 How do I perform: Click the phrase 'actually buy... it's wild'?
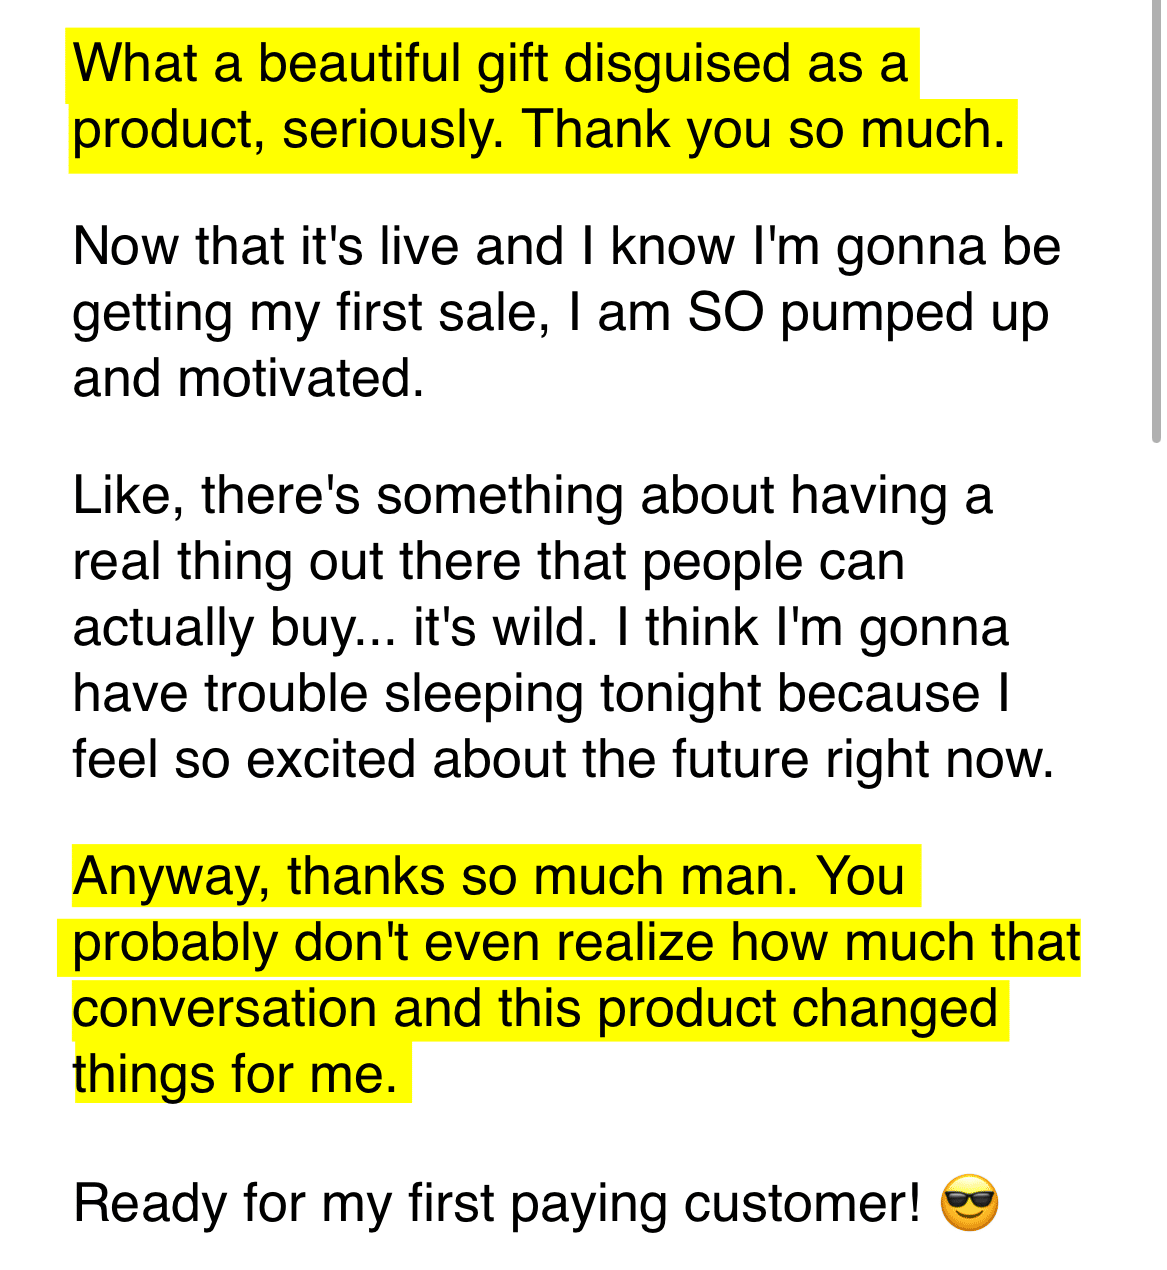click(335, 627)
